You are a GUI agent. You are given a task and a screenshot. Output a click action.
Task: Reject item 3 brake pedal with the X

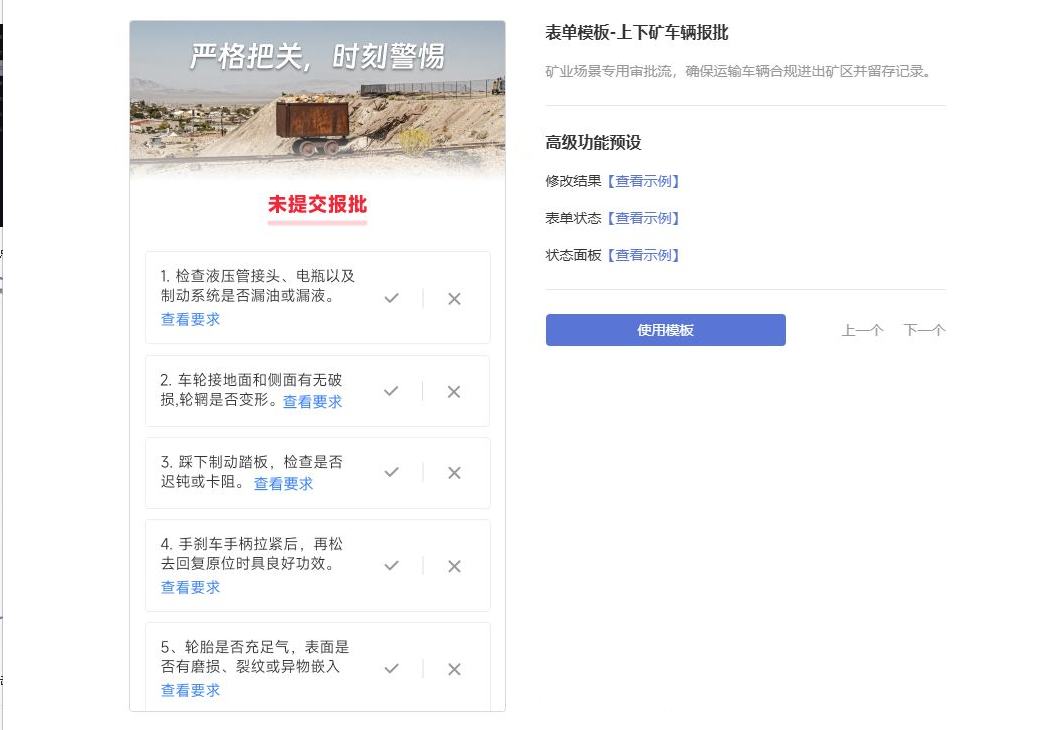coord(454,473)
